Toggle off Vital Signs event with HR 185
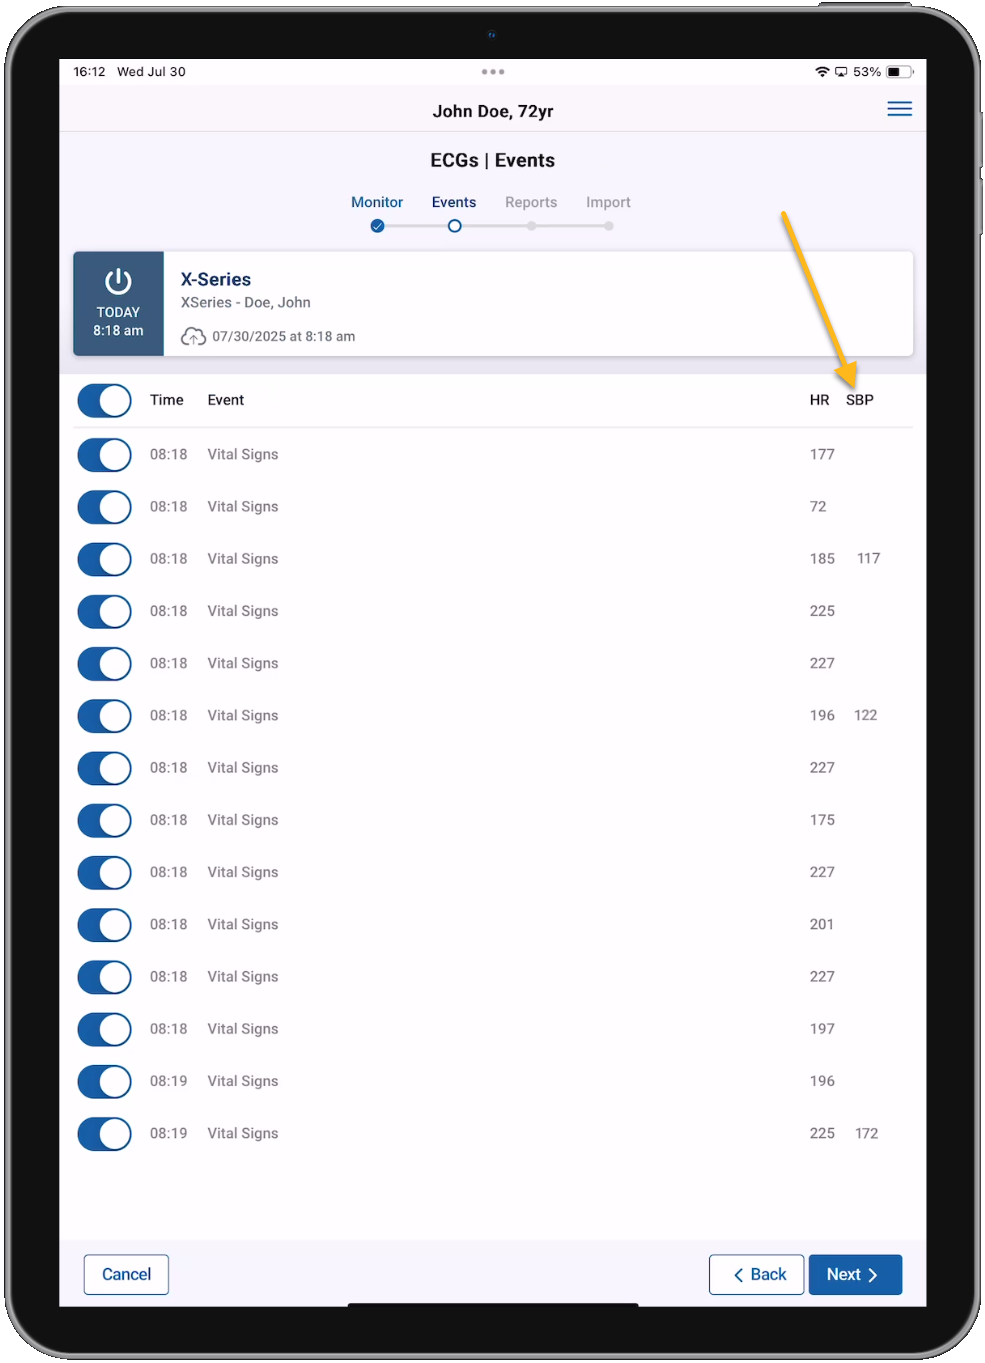 point(104,559)
